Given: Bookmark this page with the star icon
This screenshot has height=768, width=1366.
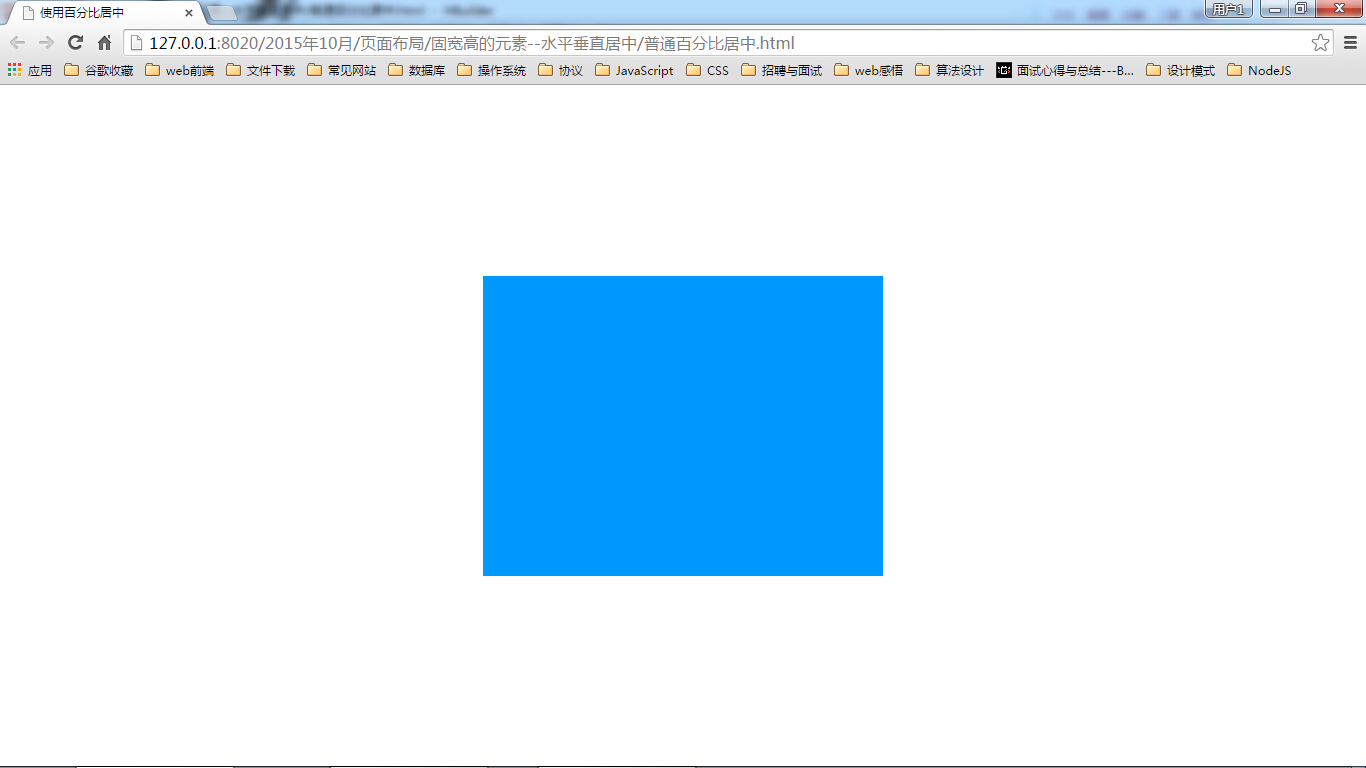Looking at the screenshot, I should point(1320,43).
